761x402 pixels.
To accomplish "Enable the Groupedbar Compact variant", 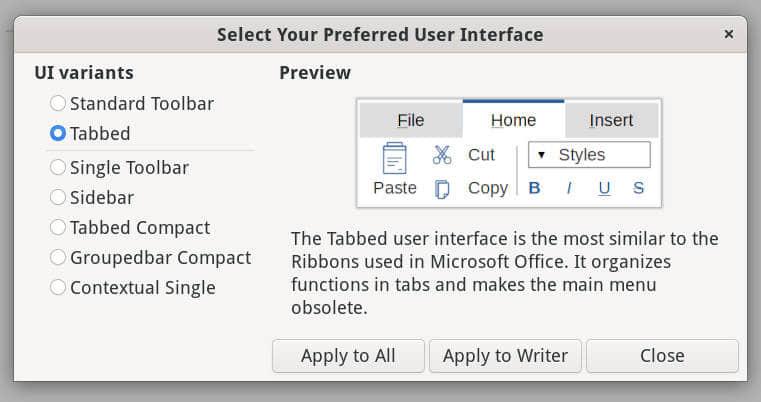I will coord(58,258).
